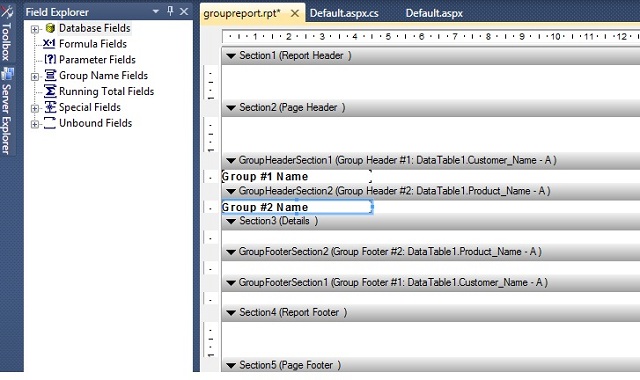Image resolution: width=640 pixels, height=380 pixels.
Task: Click the Section4 (Report Footer) bar
Action: click(431, 313)
